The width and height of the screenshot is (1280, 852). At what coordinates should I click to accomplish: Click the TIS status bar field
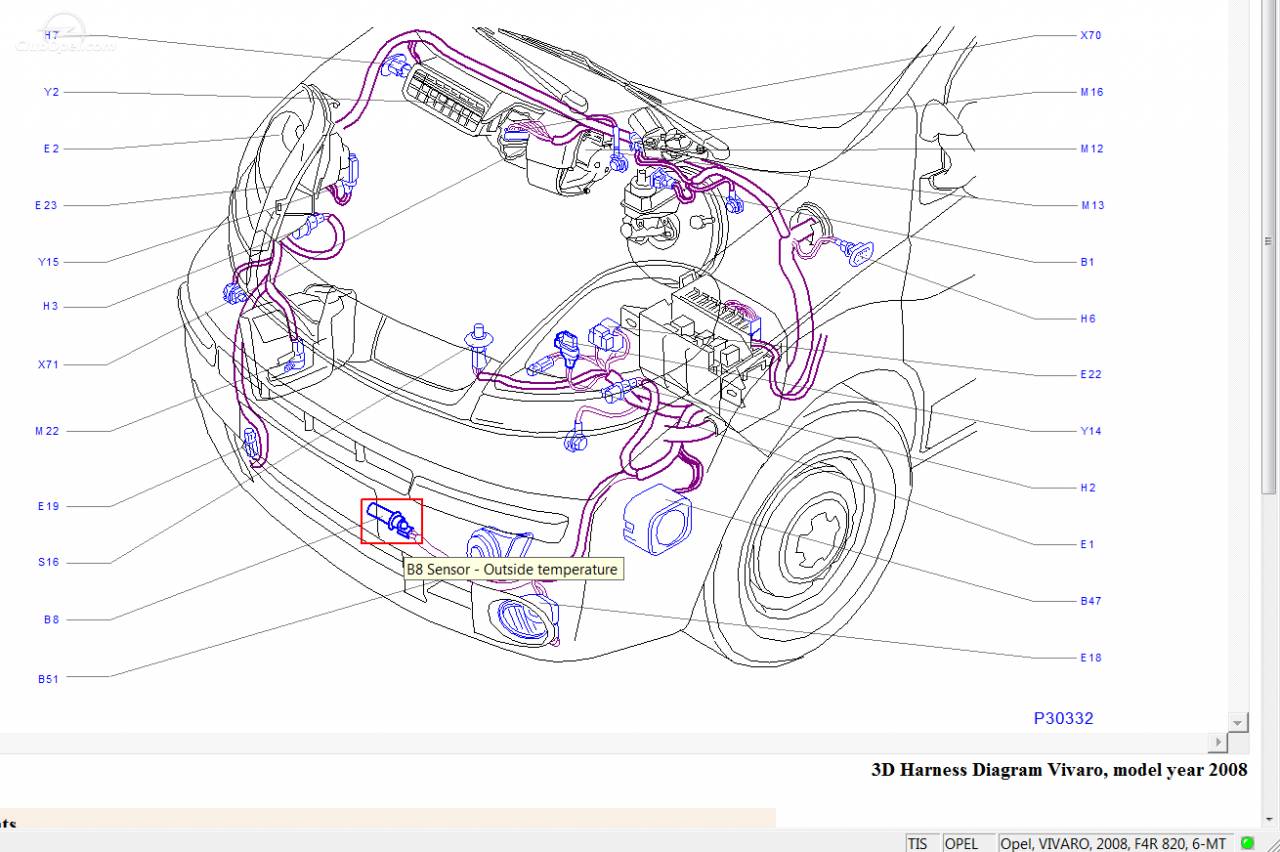(x=924, y=843)
